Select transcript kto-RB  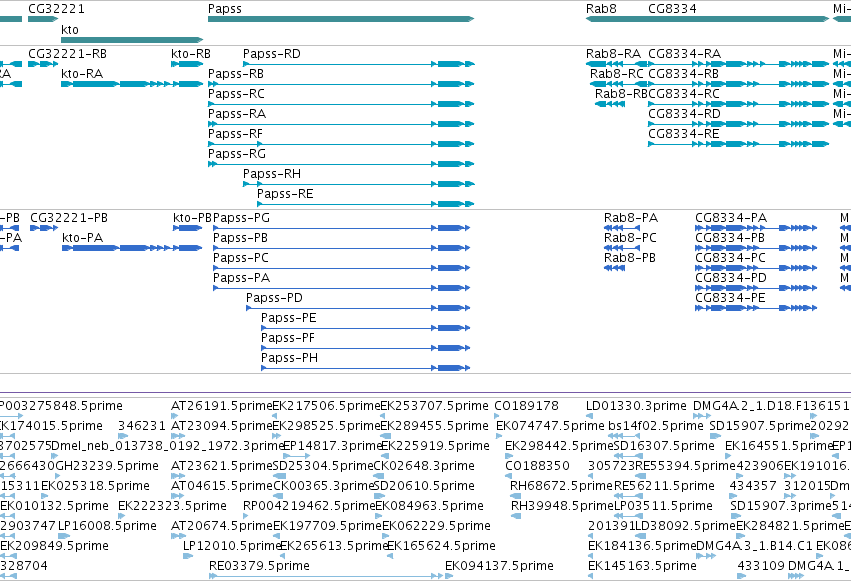click(187, 64)
